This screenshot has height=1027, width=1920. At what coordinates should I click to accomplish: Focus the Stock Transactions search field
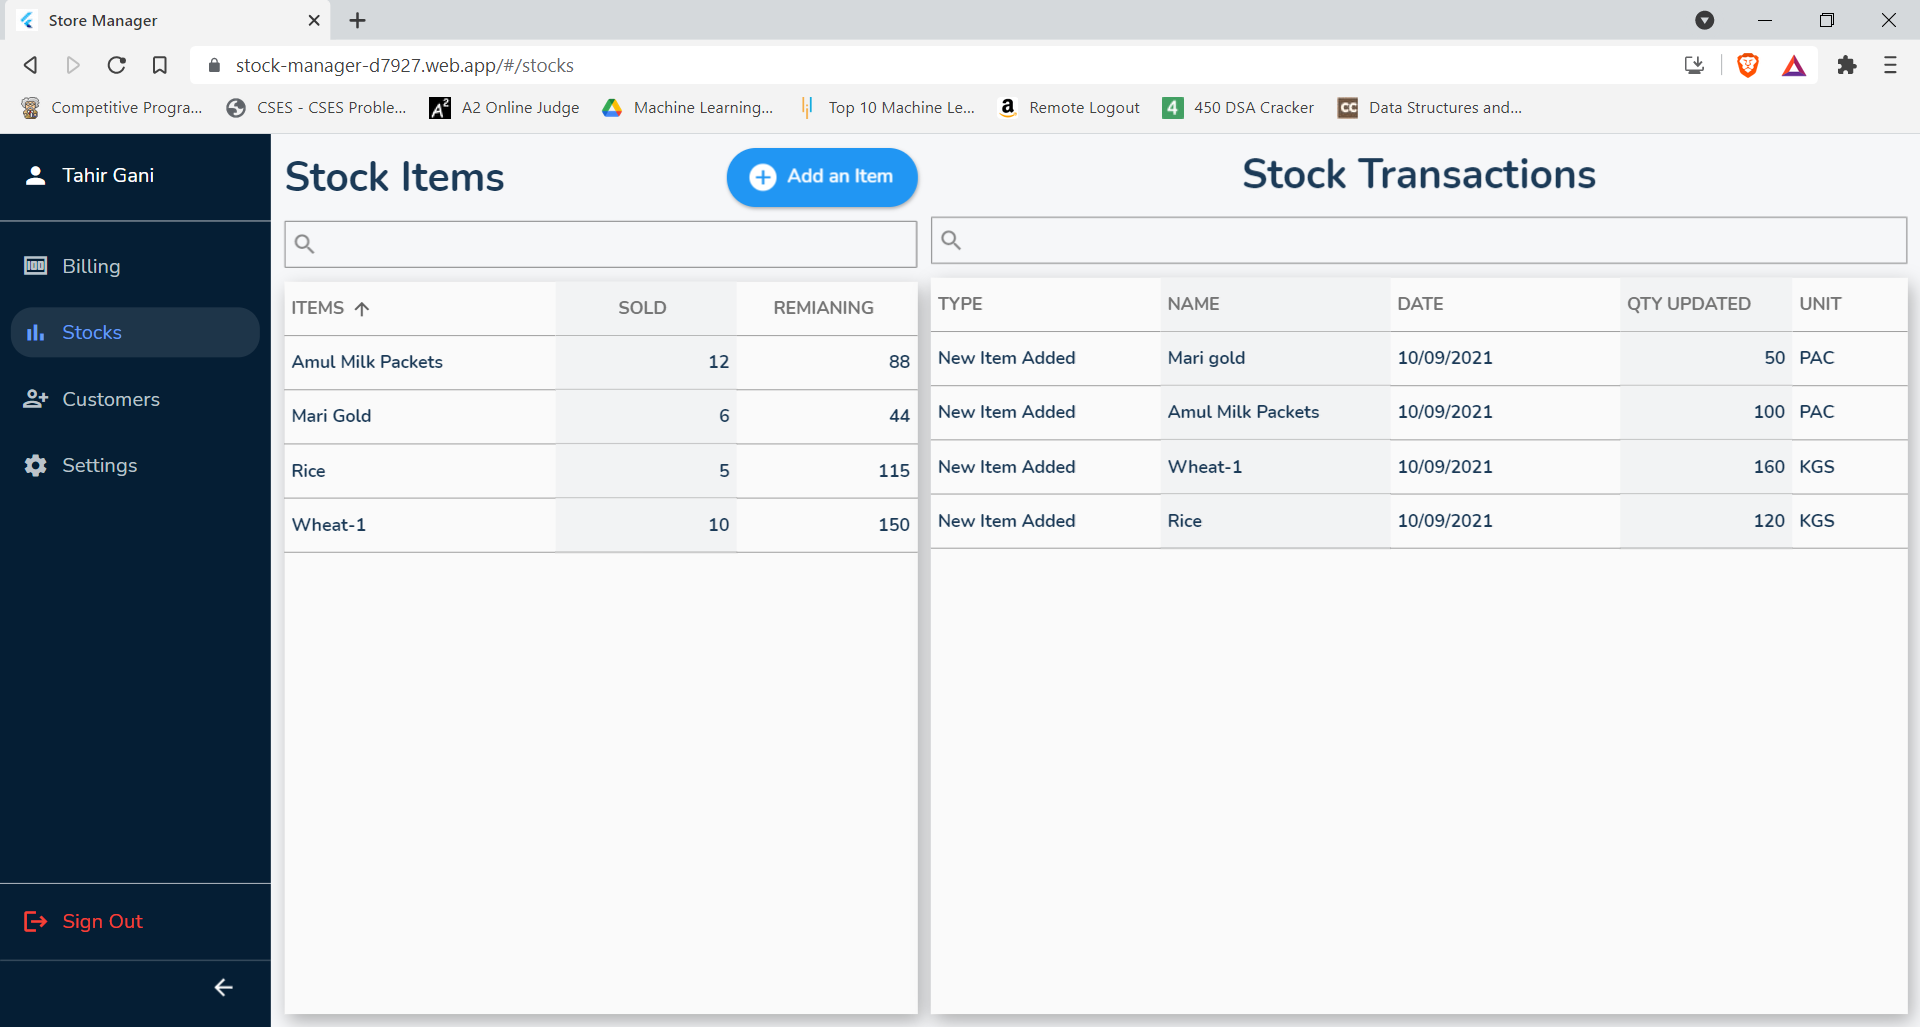click(x=1419, y=240)
